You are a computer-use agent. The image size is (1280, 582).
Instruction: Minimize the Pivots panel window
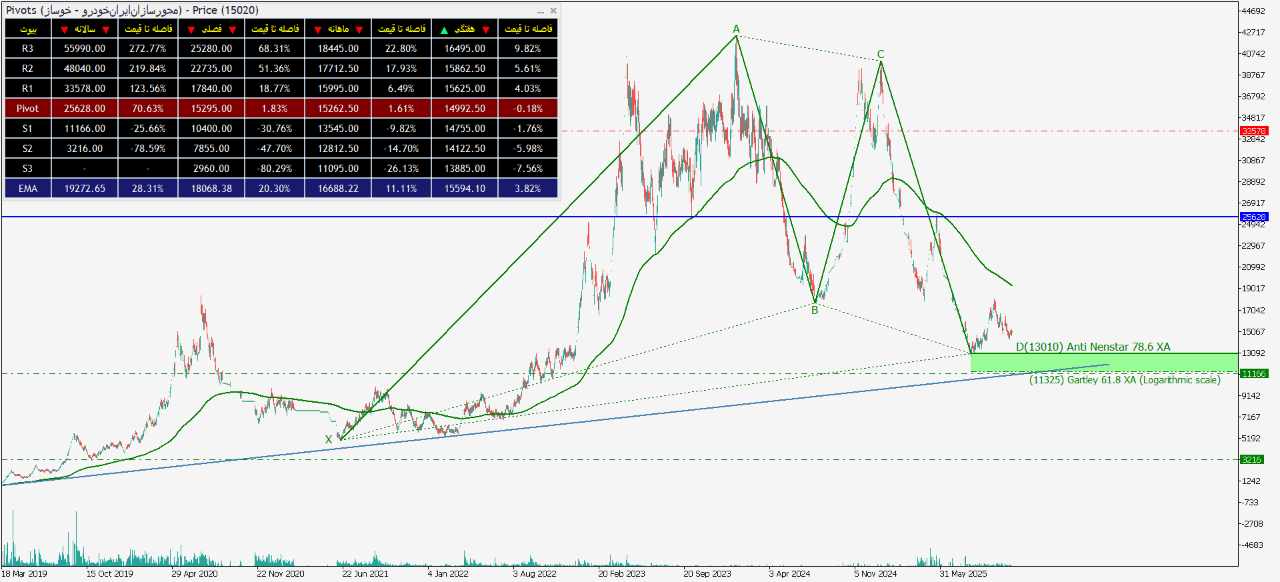tap(541, 10)
